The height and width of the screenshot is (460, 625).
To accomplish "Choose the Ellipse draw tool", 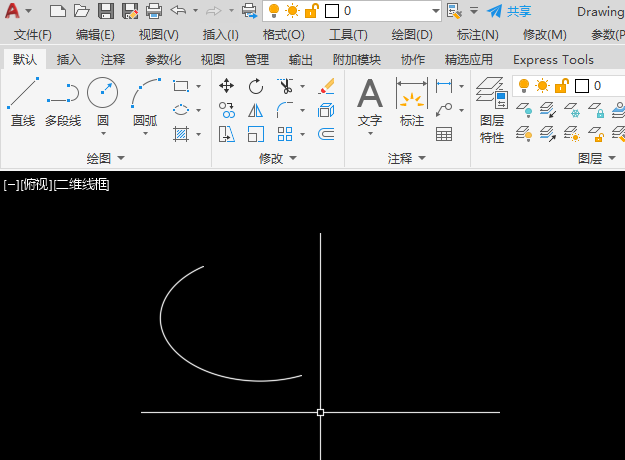I will tap(181, 110).
